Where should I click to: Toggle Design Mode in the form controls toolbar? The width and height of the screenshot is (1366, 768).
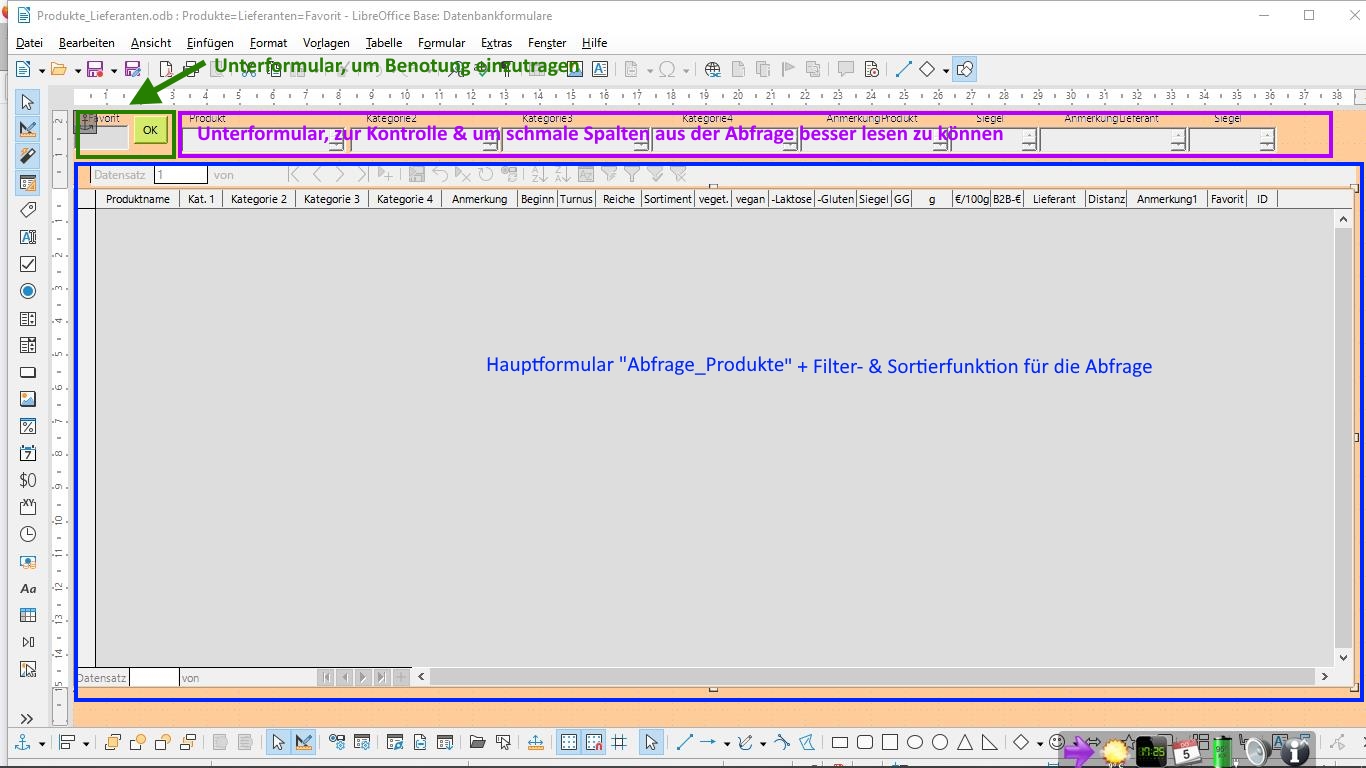click(x=27, y=128)
